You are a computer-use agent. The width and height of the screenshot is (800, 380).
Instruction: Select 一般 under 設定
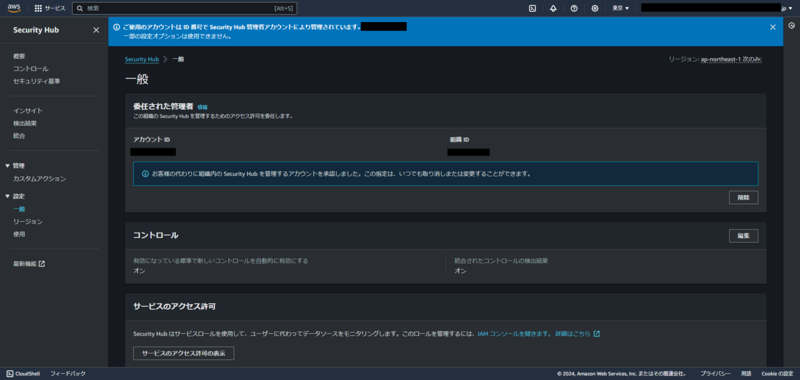coord(19,209)
